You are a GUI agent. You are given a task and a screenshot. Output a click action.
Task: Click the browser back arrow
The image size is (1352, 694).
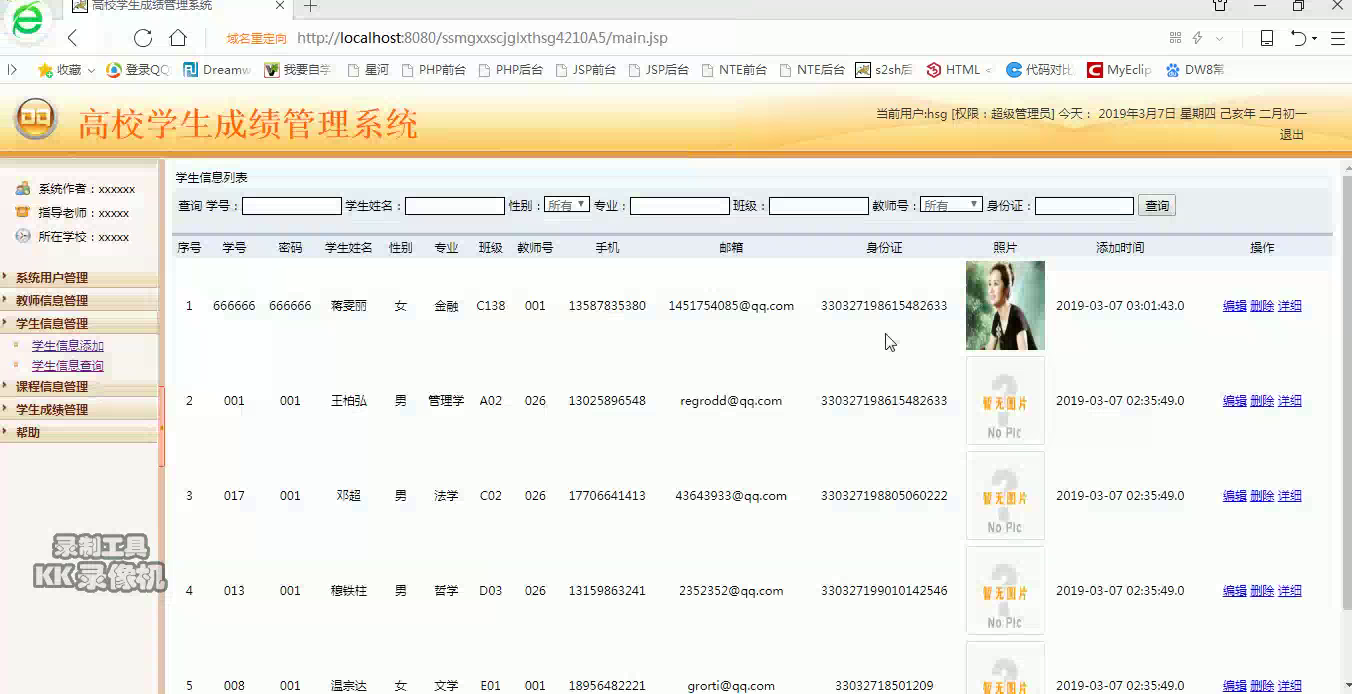(72, 38)
